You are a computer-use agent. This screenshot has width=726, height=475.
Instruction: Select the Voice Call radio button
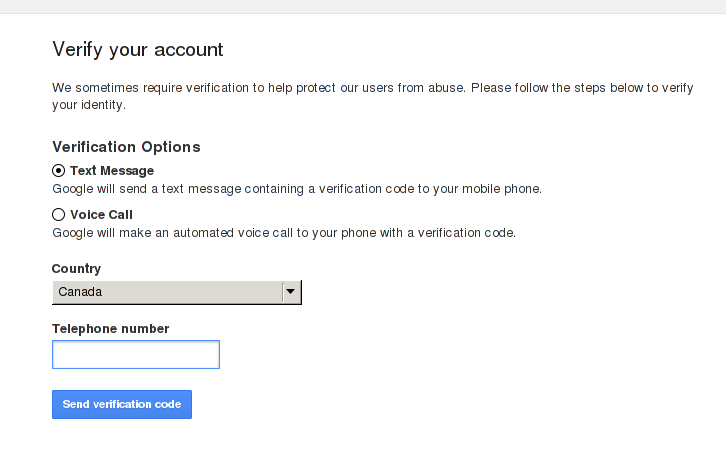[x=58, y=215]
